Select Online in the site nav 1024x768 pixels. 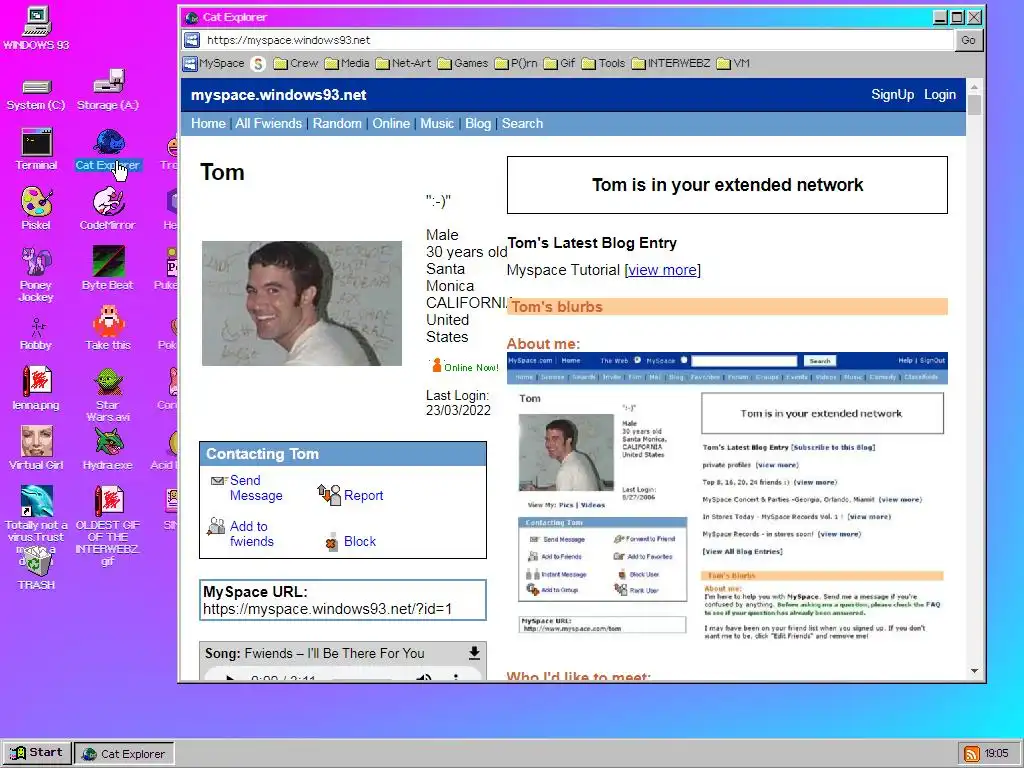[391, 123]
